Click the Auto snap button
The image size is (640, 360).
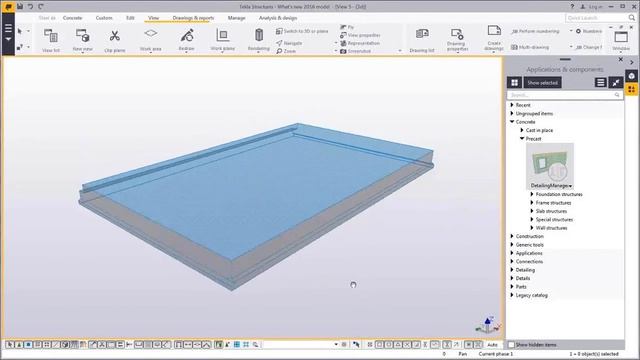[x=493, y=345]
